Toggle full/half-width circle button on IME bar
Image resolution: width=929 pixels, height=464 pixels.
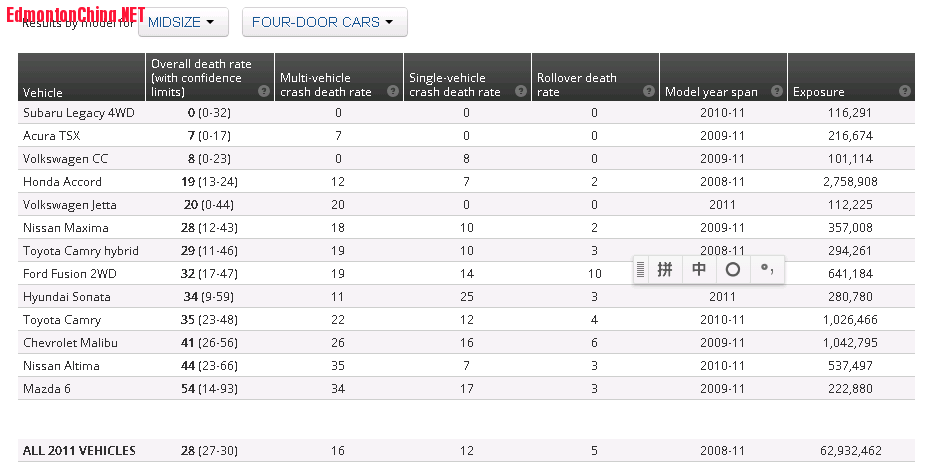733,269
